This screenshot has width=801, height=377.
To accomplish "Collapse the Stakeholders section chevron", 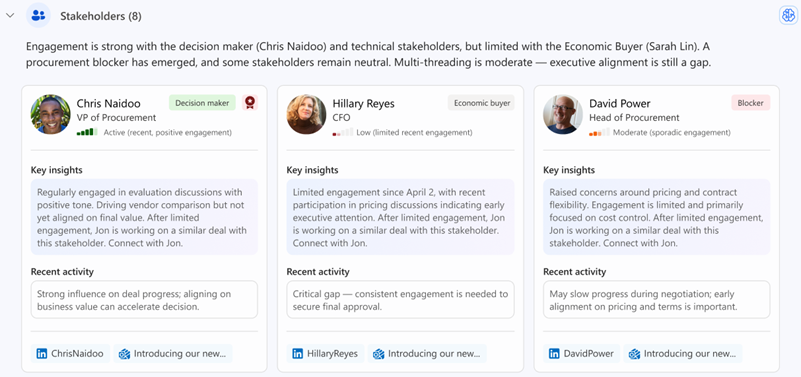I will (9, 15).
